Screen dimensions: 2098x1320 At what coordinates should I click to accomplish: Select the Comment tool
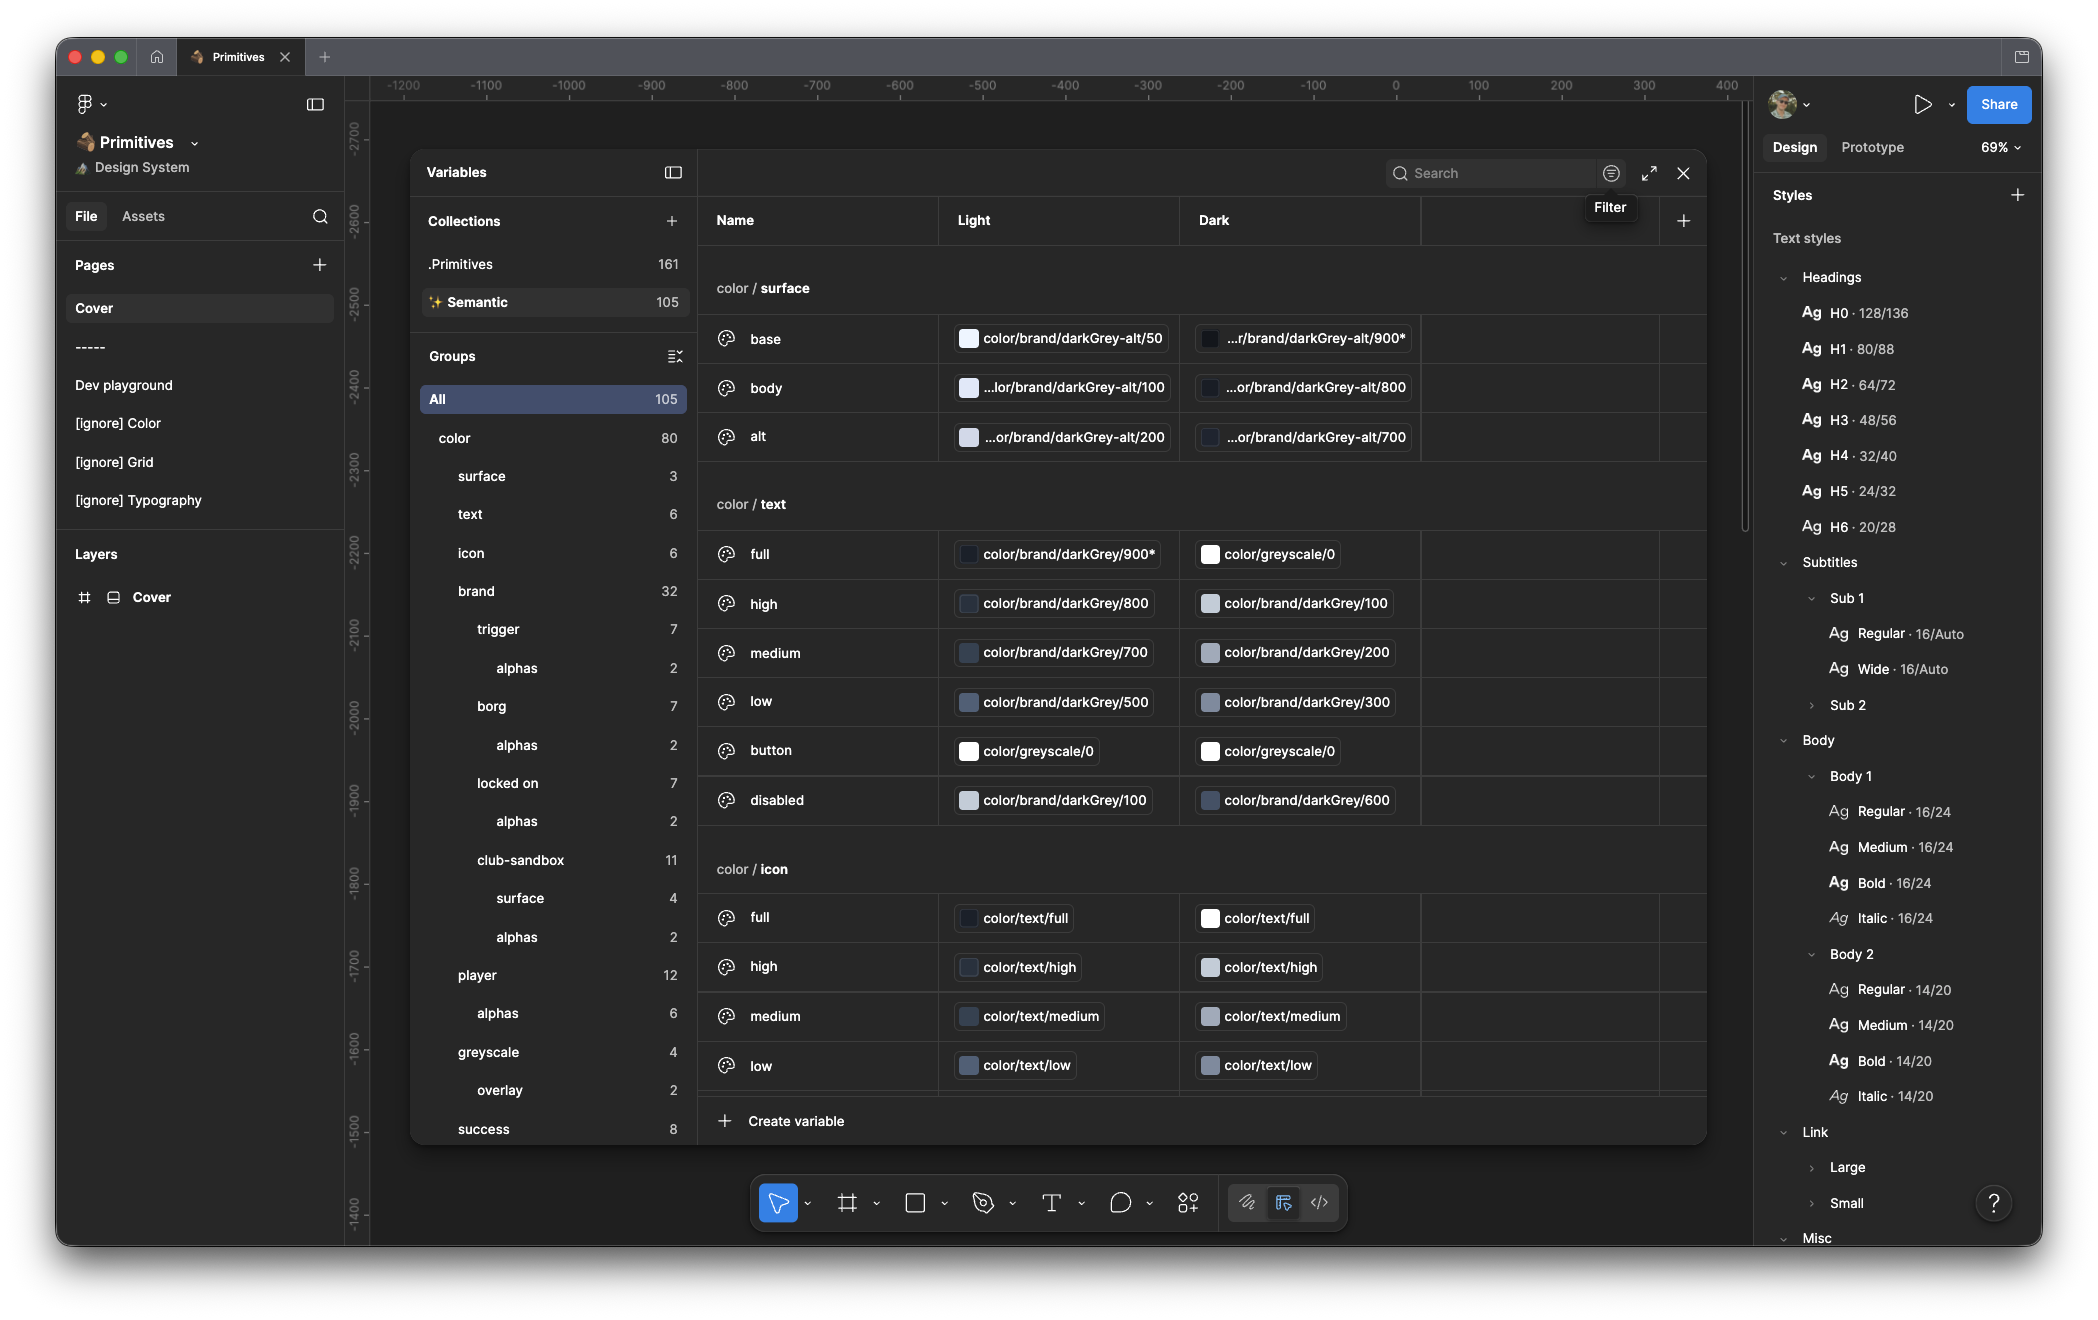[1121, 1203]
